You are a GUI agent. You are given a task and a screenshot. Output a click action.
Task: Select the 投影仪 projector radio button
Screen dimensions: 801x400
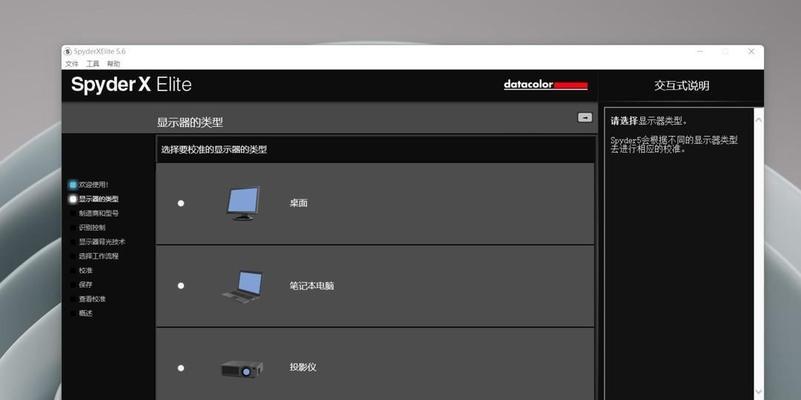[x=181, y=368]
